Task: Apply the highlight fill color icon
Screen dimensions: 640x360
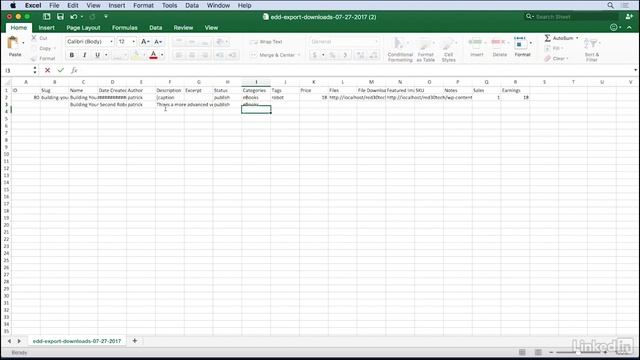Action: pyautogui.click(x=137, y=55)
